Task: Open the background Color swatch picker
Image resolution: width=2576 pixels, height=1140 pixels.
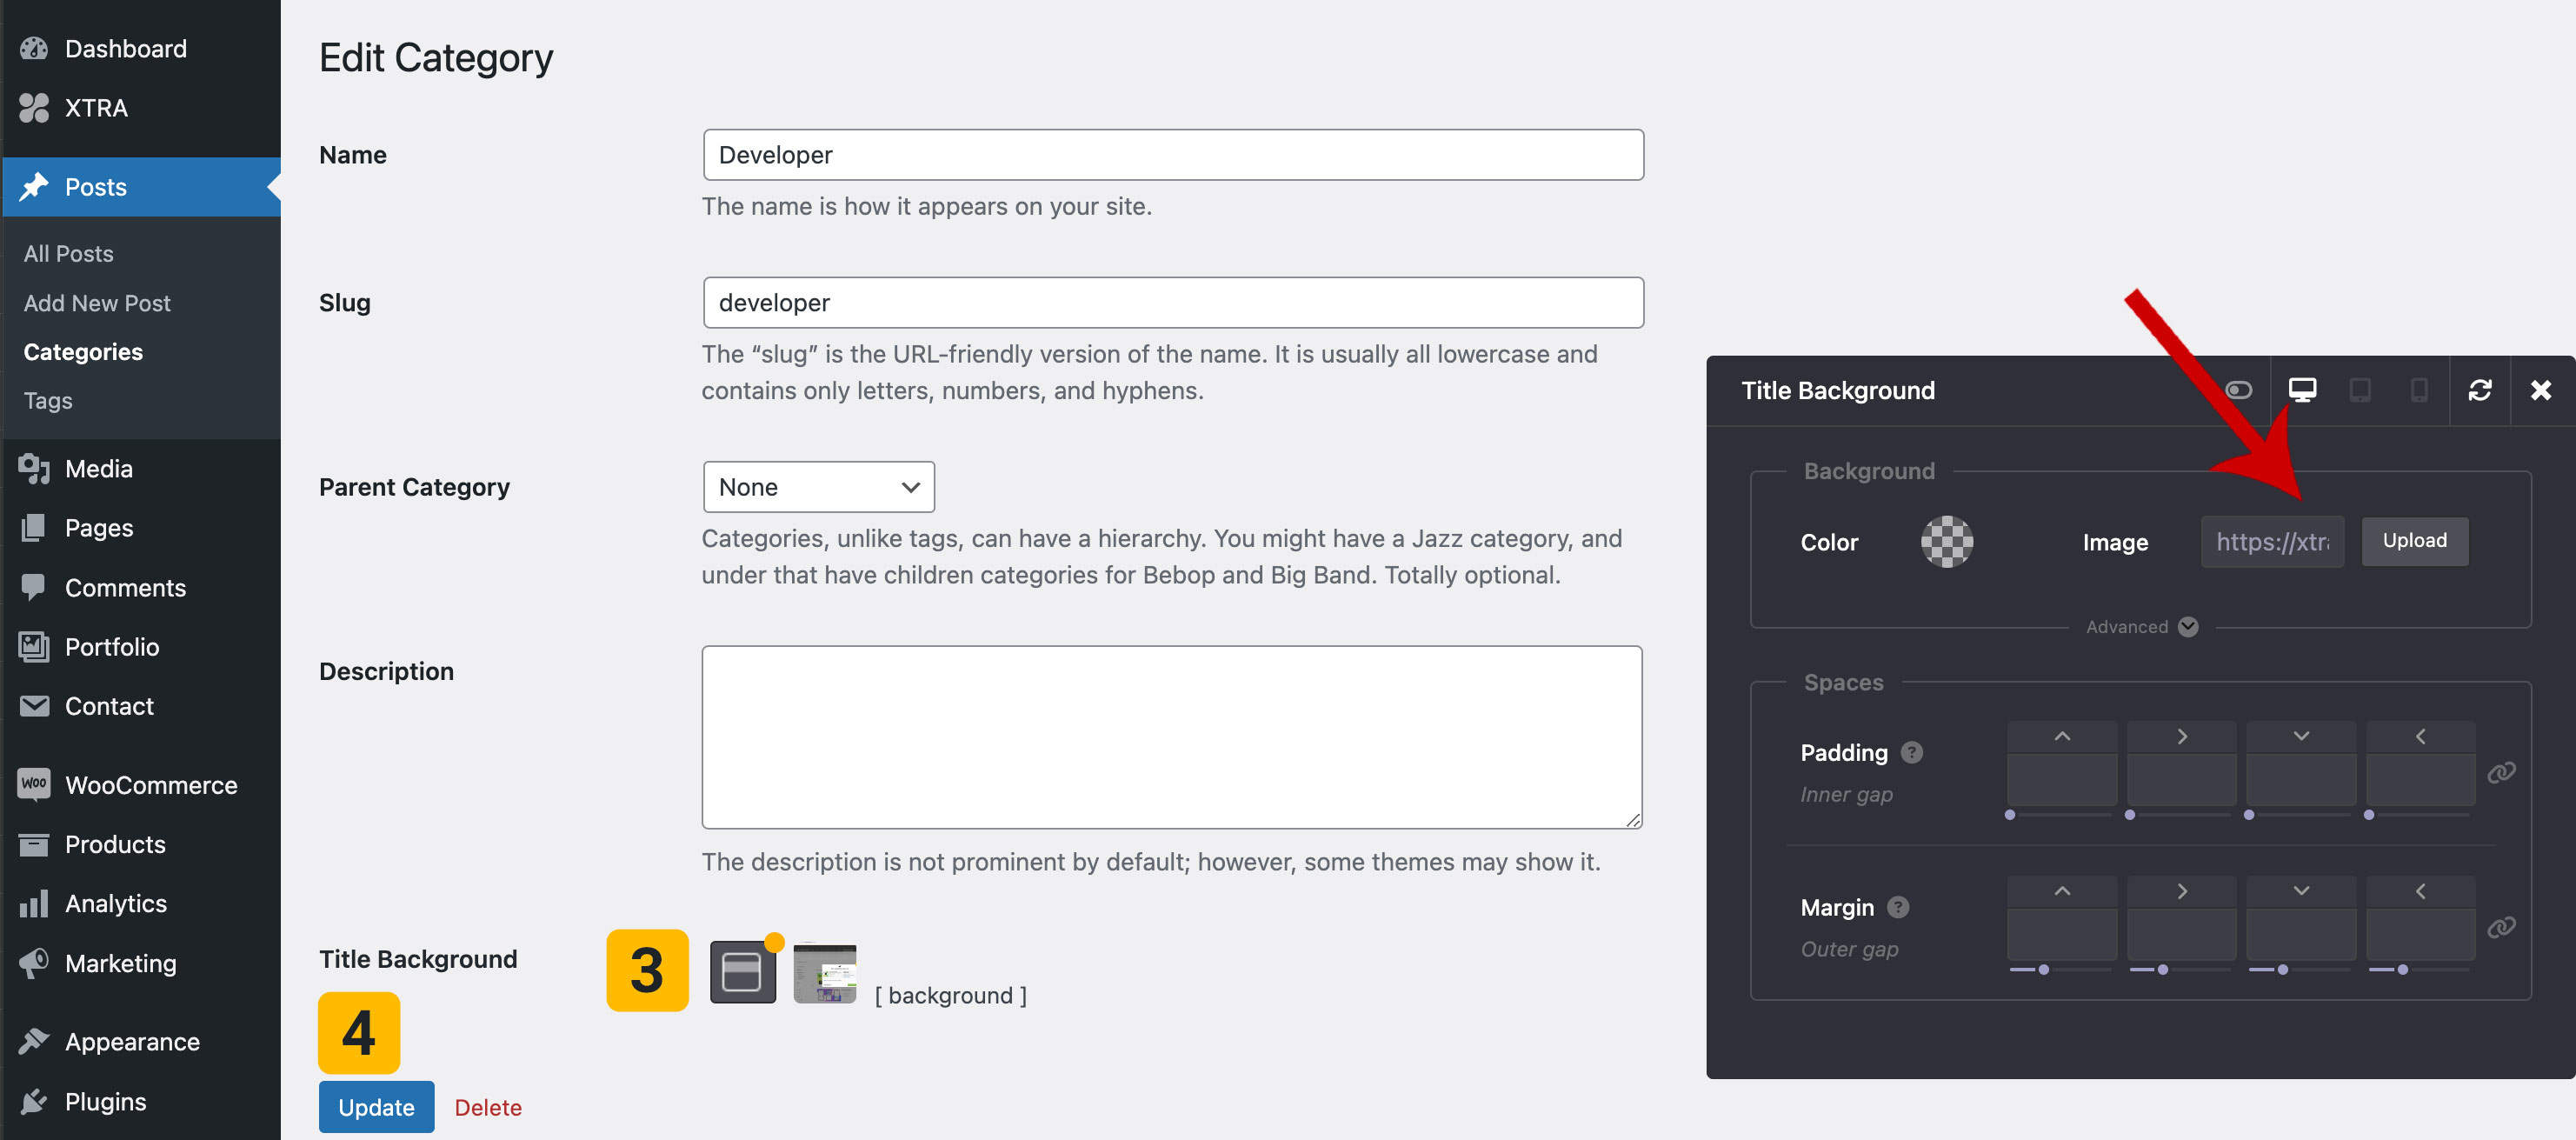Action: tap(1946, 542)
